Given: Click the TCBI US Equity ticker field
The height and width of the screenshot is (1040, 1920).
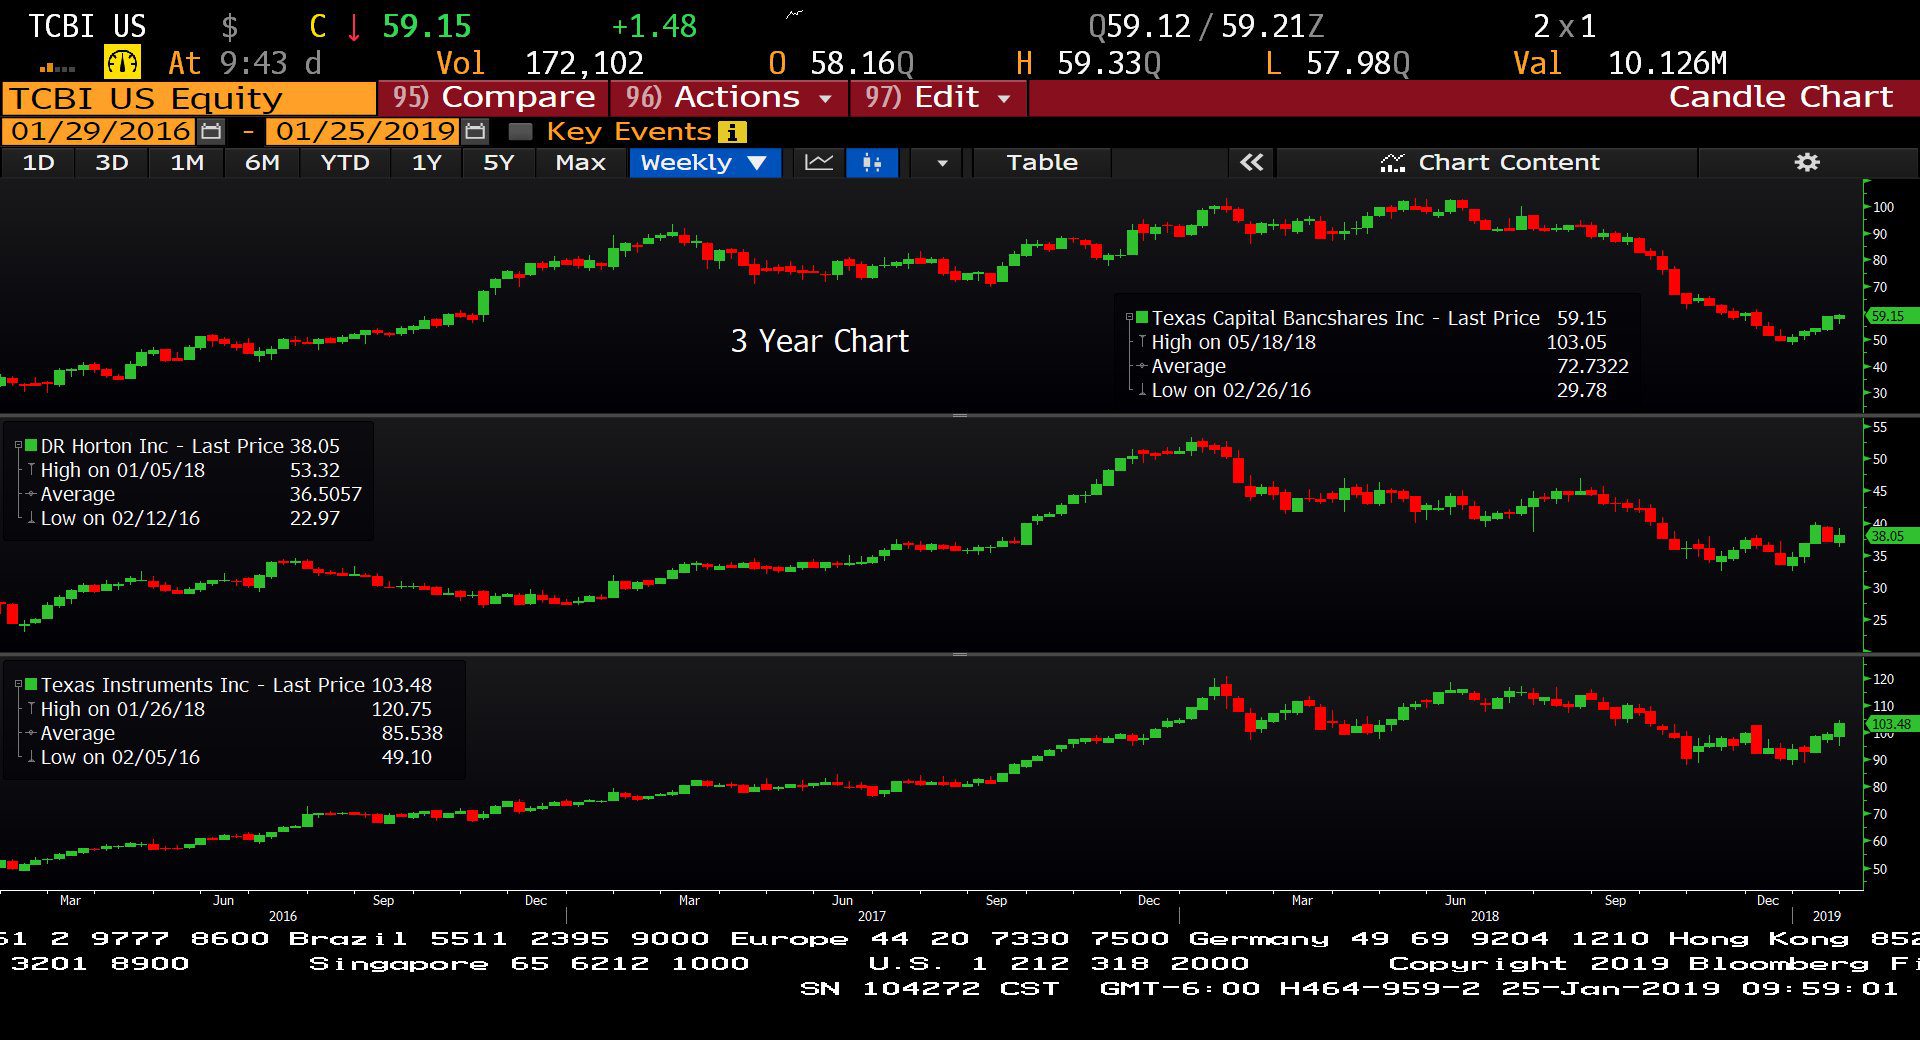Looking at the screenshot, I should 188,98.
